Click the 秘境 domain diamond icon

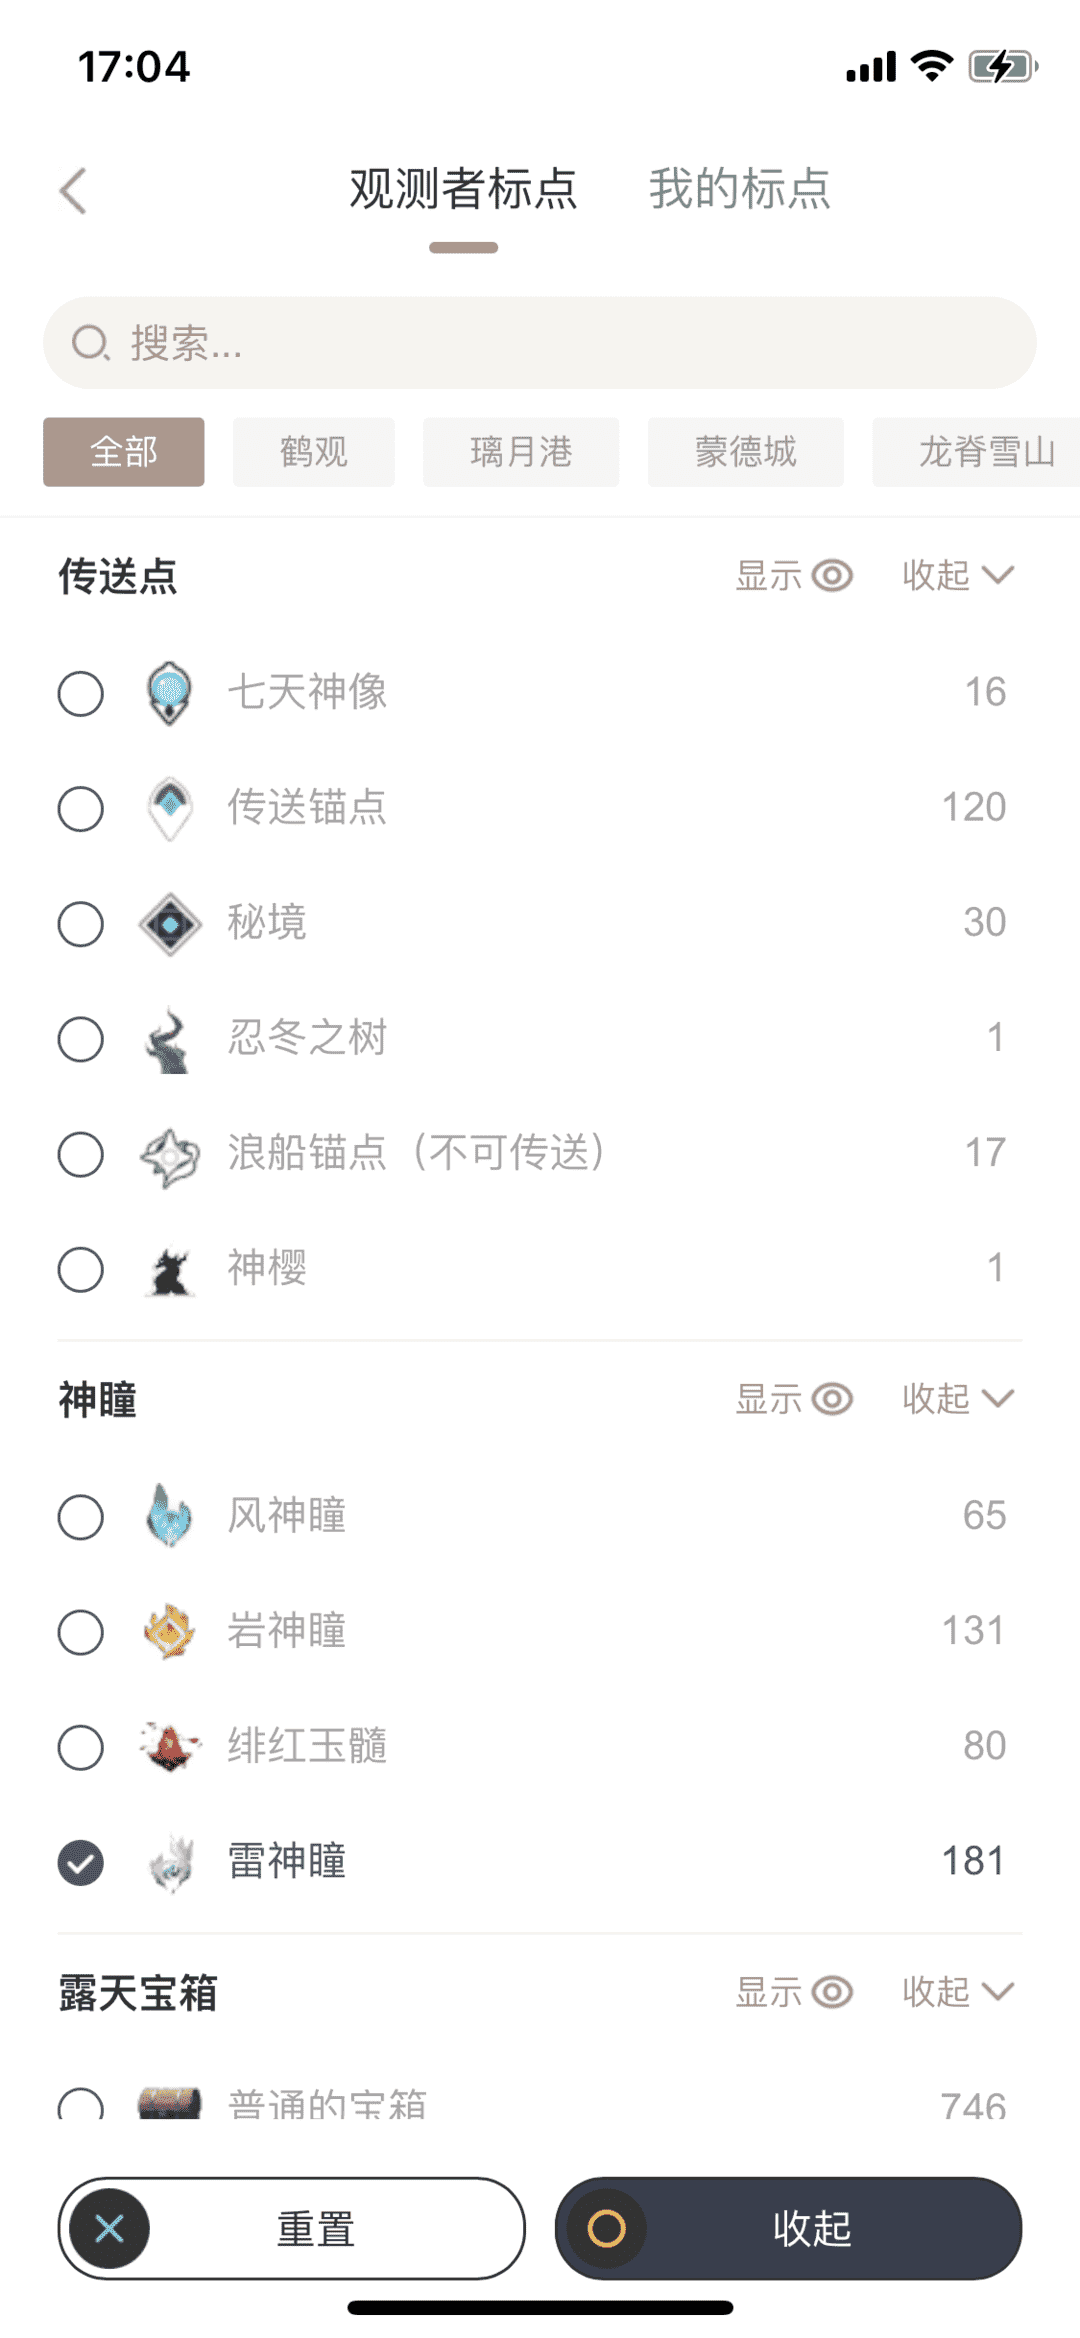tap(170, 924)
